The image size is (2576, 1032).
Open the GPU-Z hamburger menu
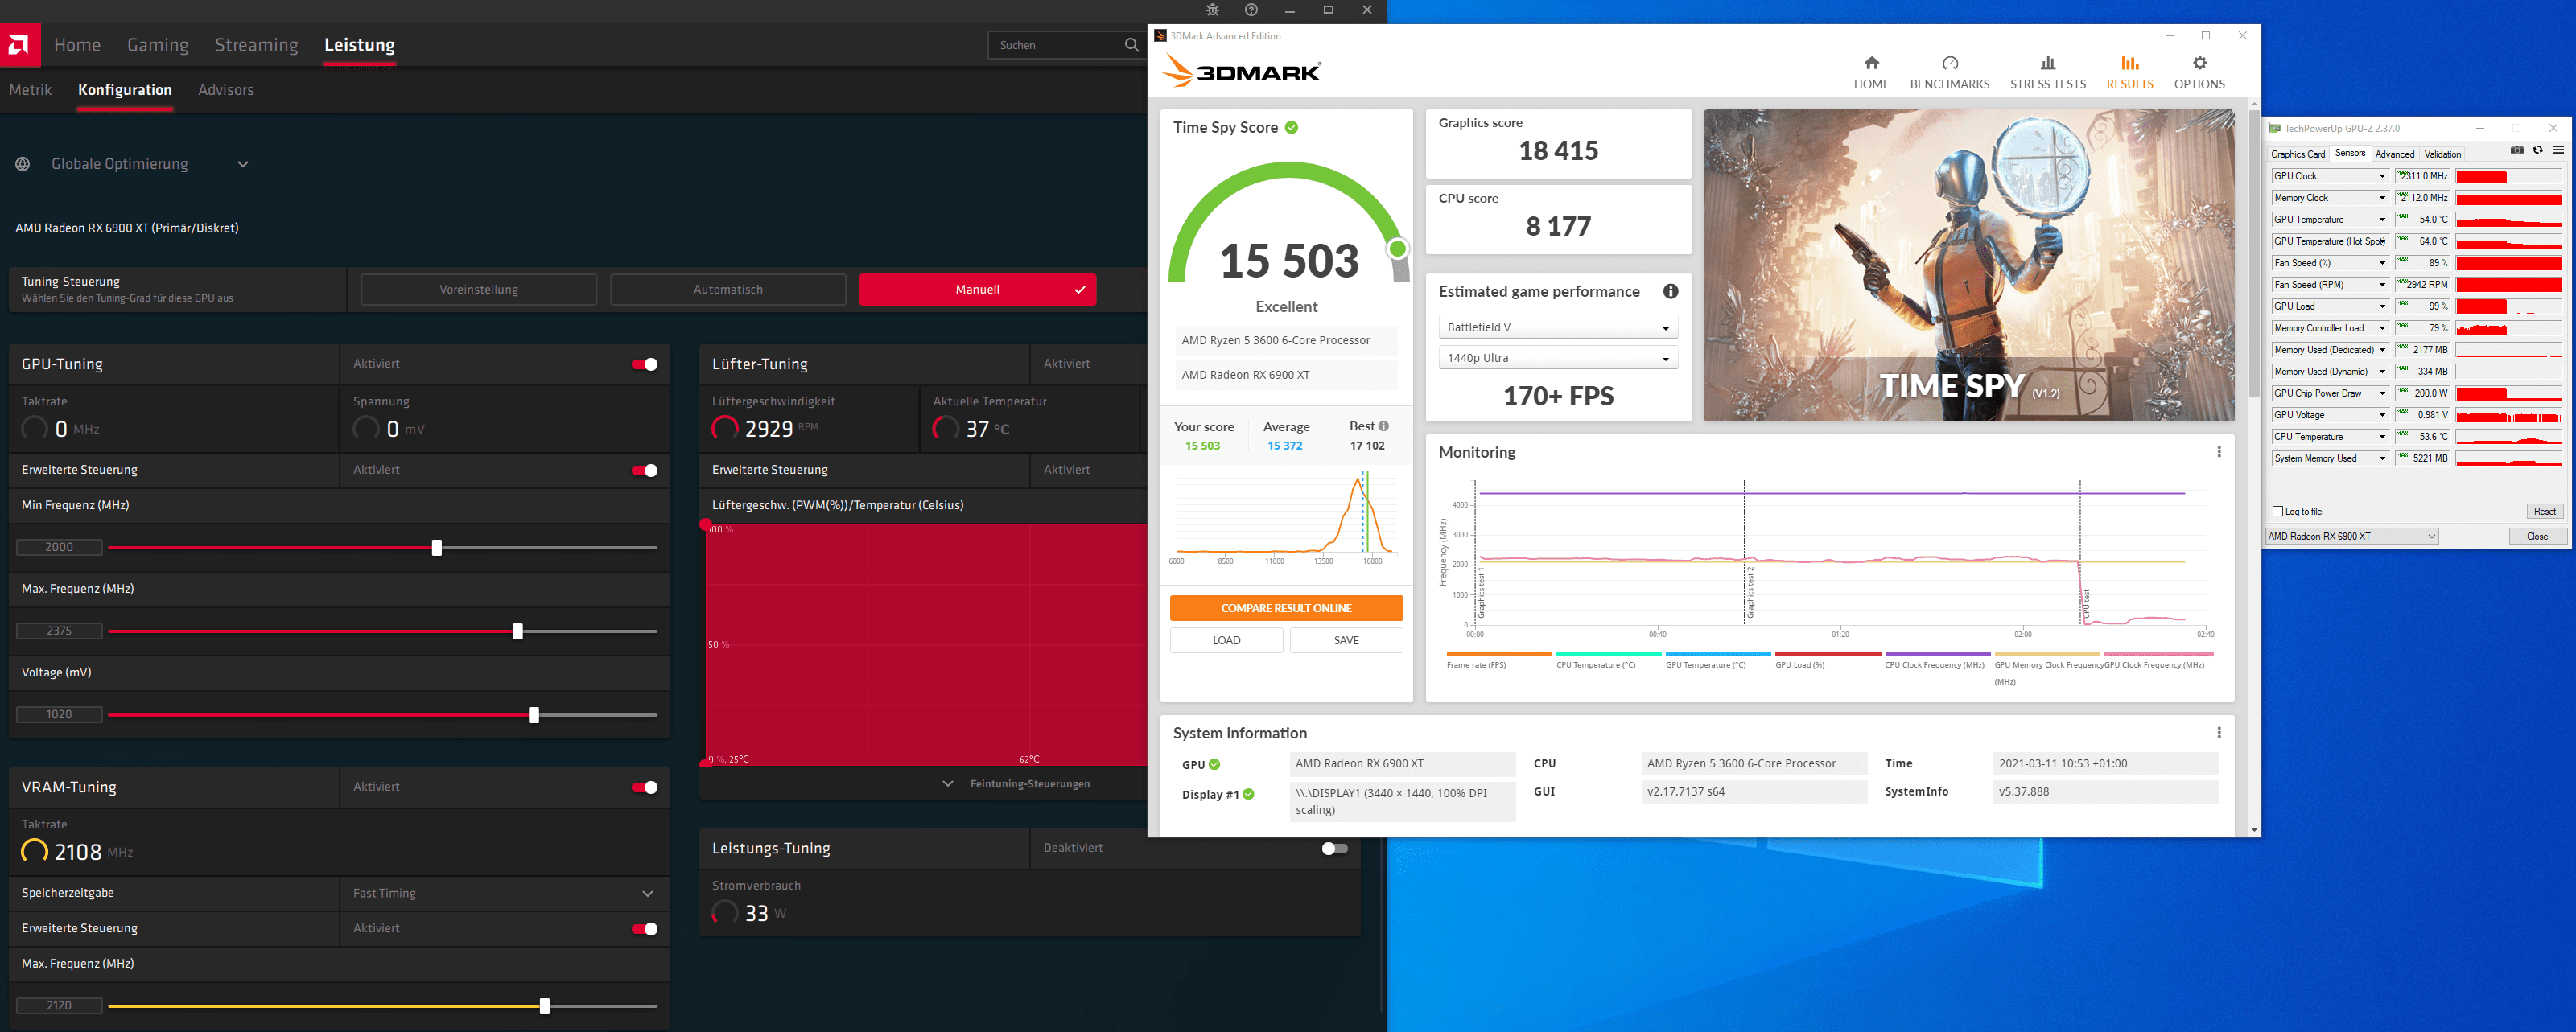click(2558, 150)
